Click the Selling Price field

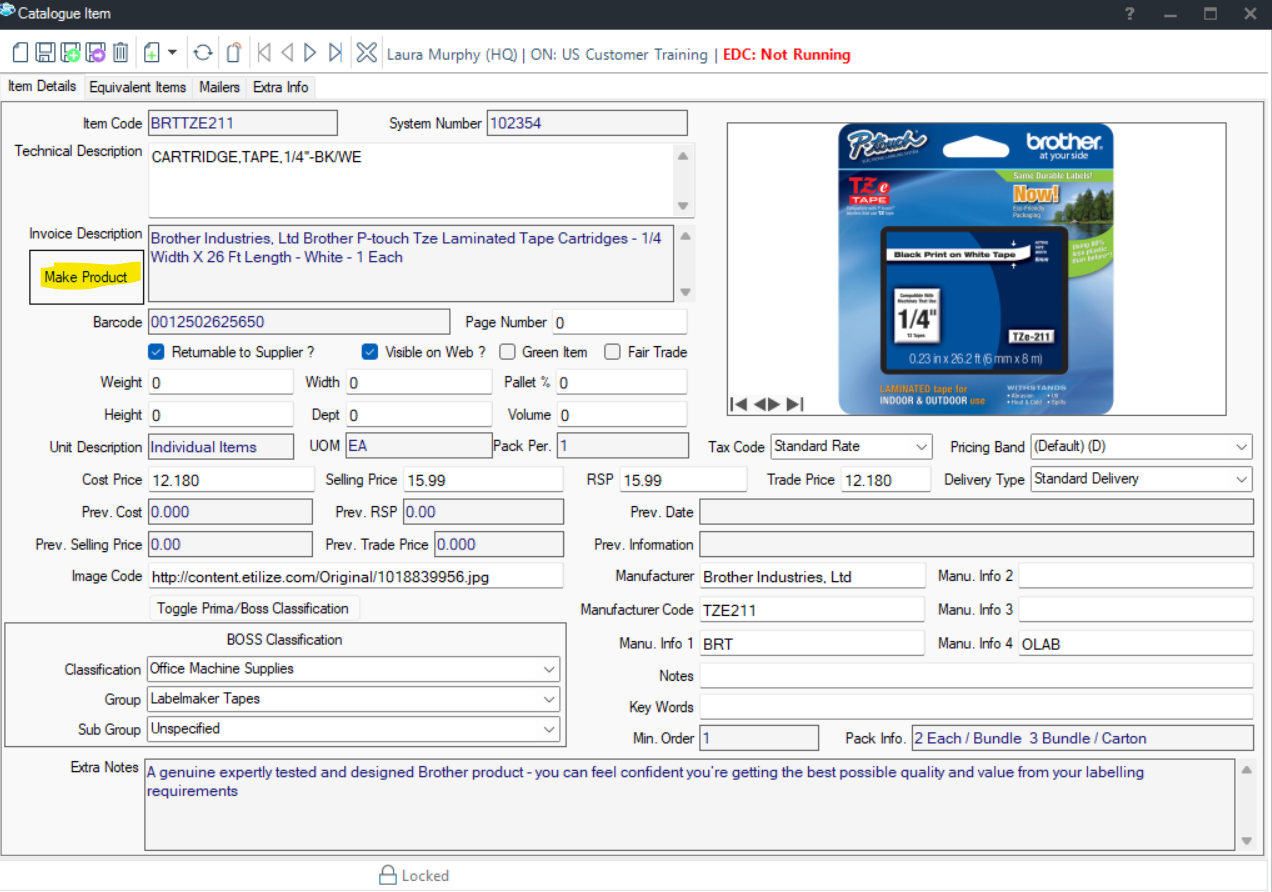[483, 480]
